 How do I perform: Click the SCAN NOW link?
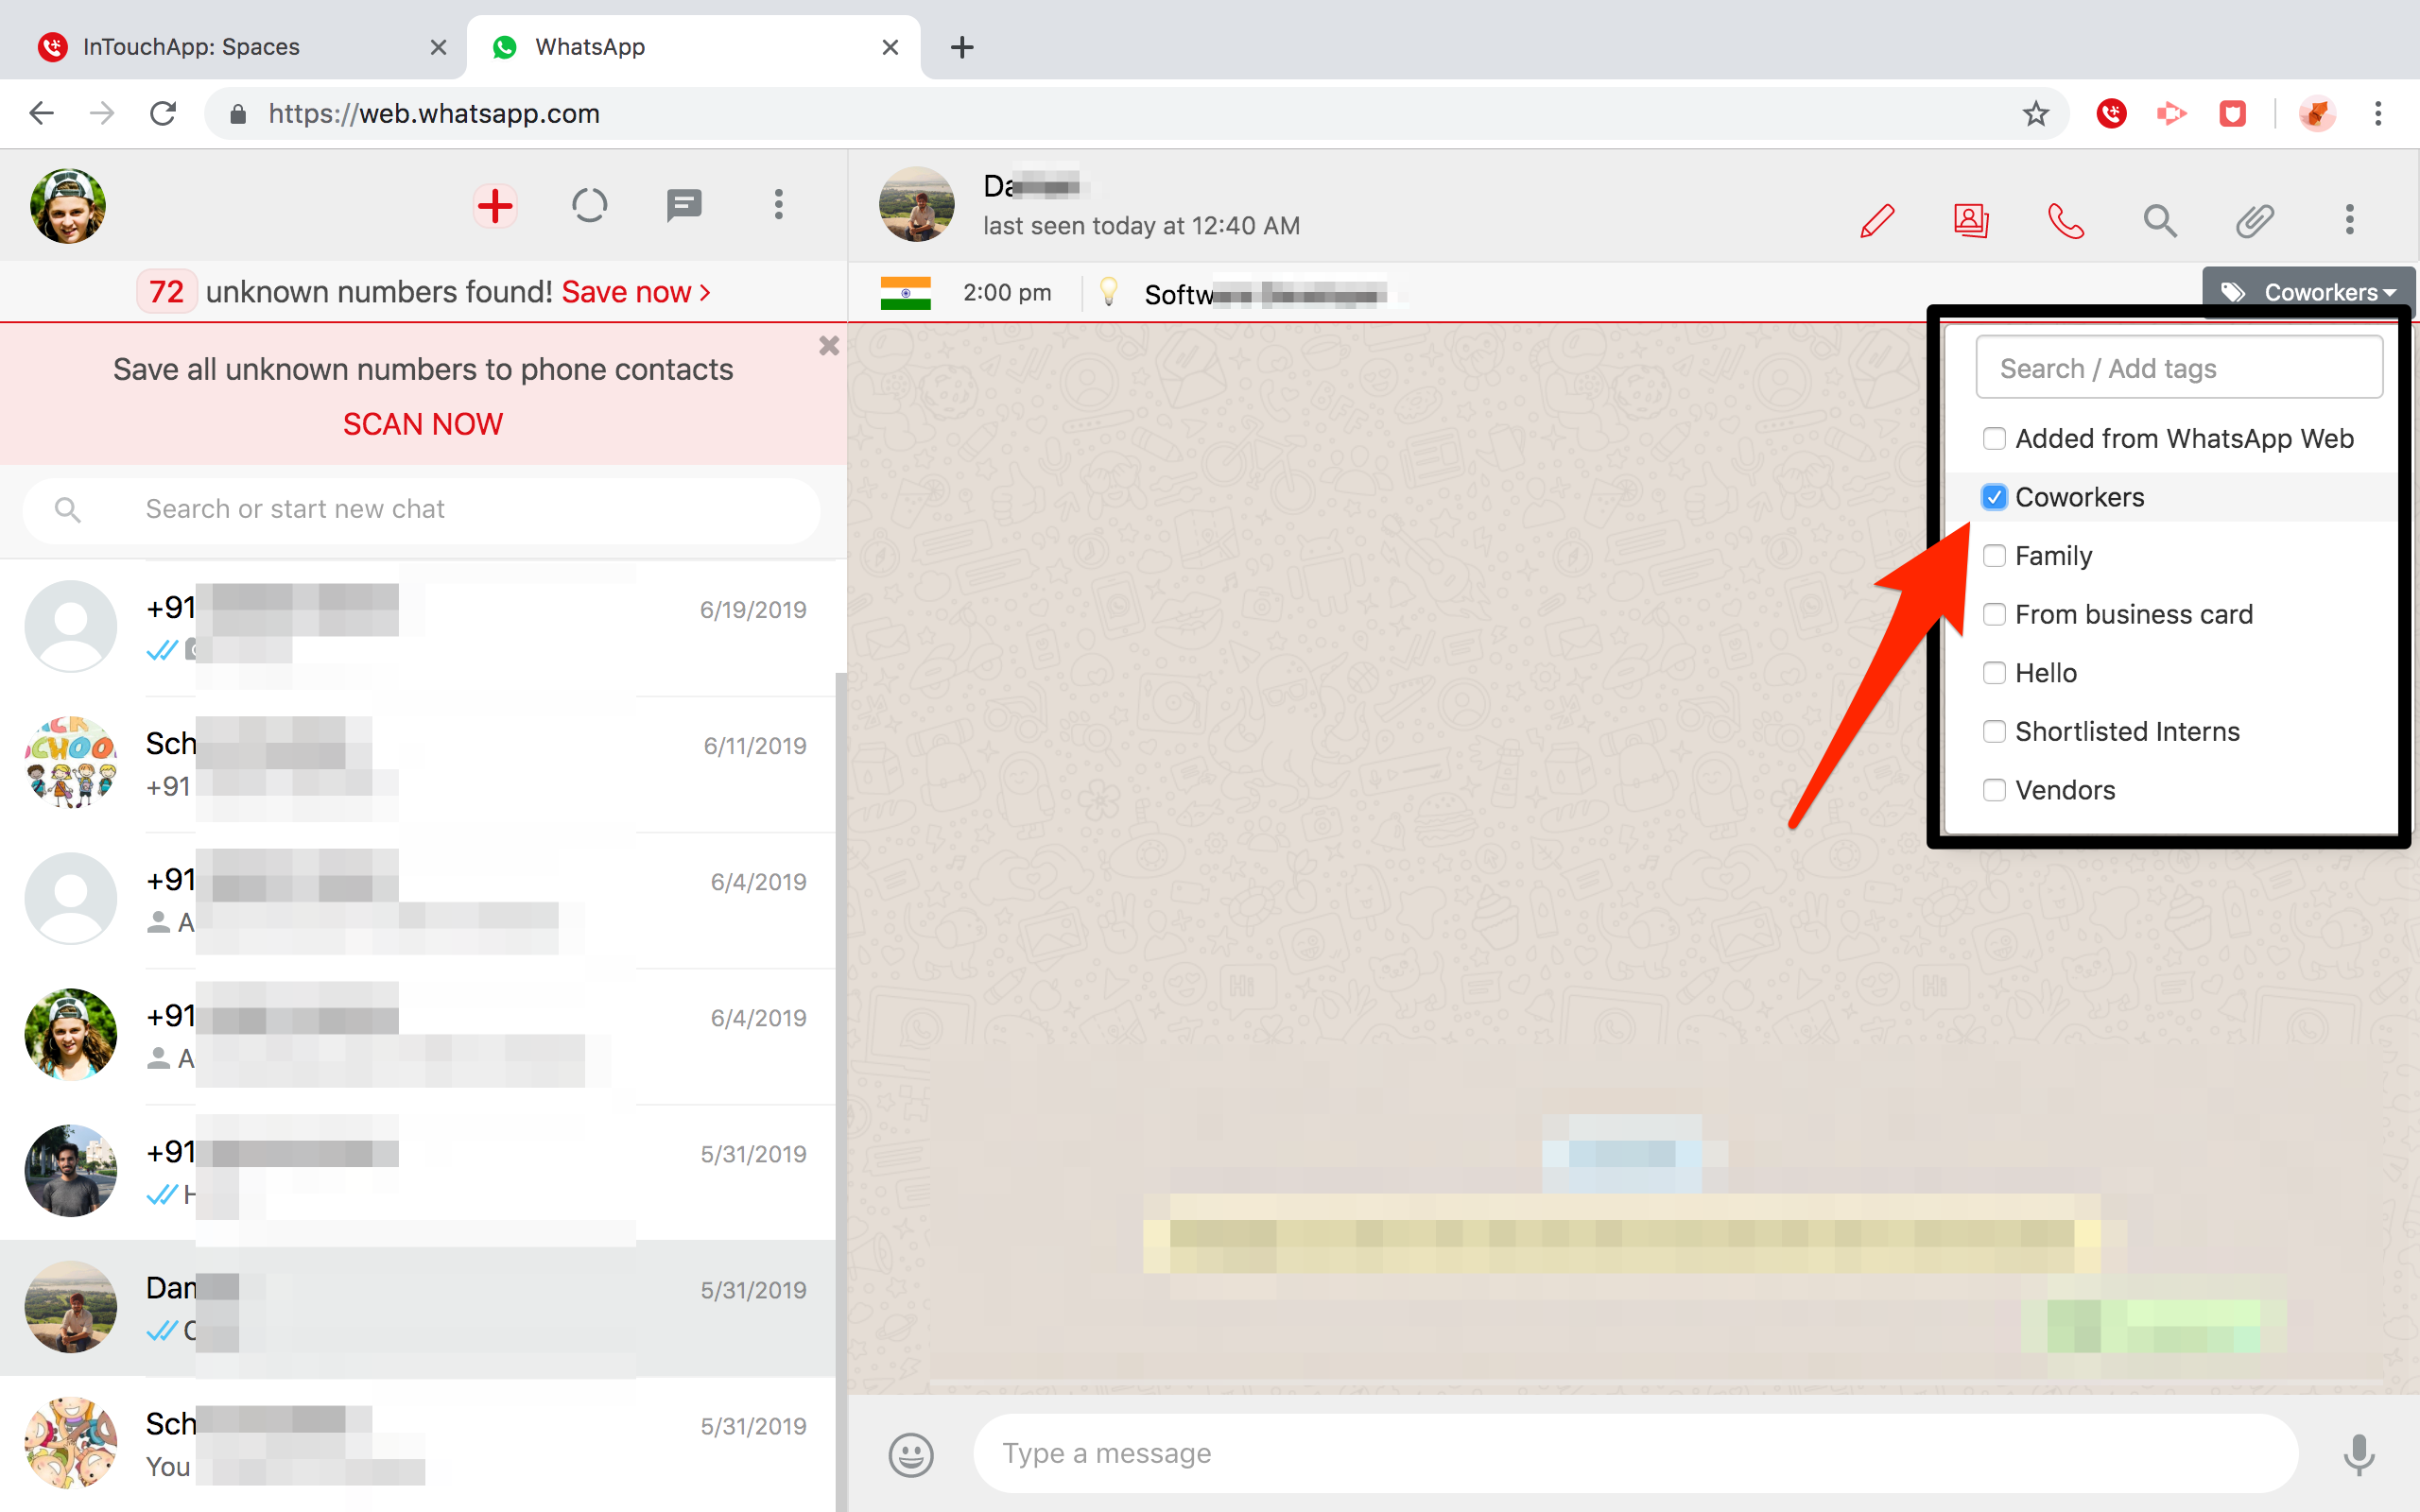click(x=423, y=424)
